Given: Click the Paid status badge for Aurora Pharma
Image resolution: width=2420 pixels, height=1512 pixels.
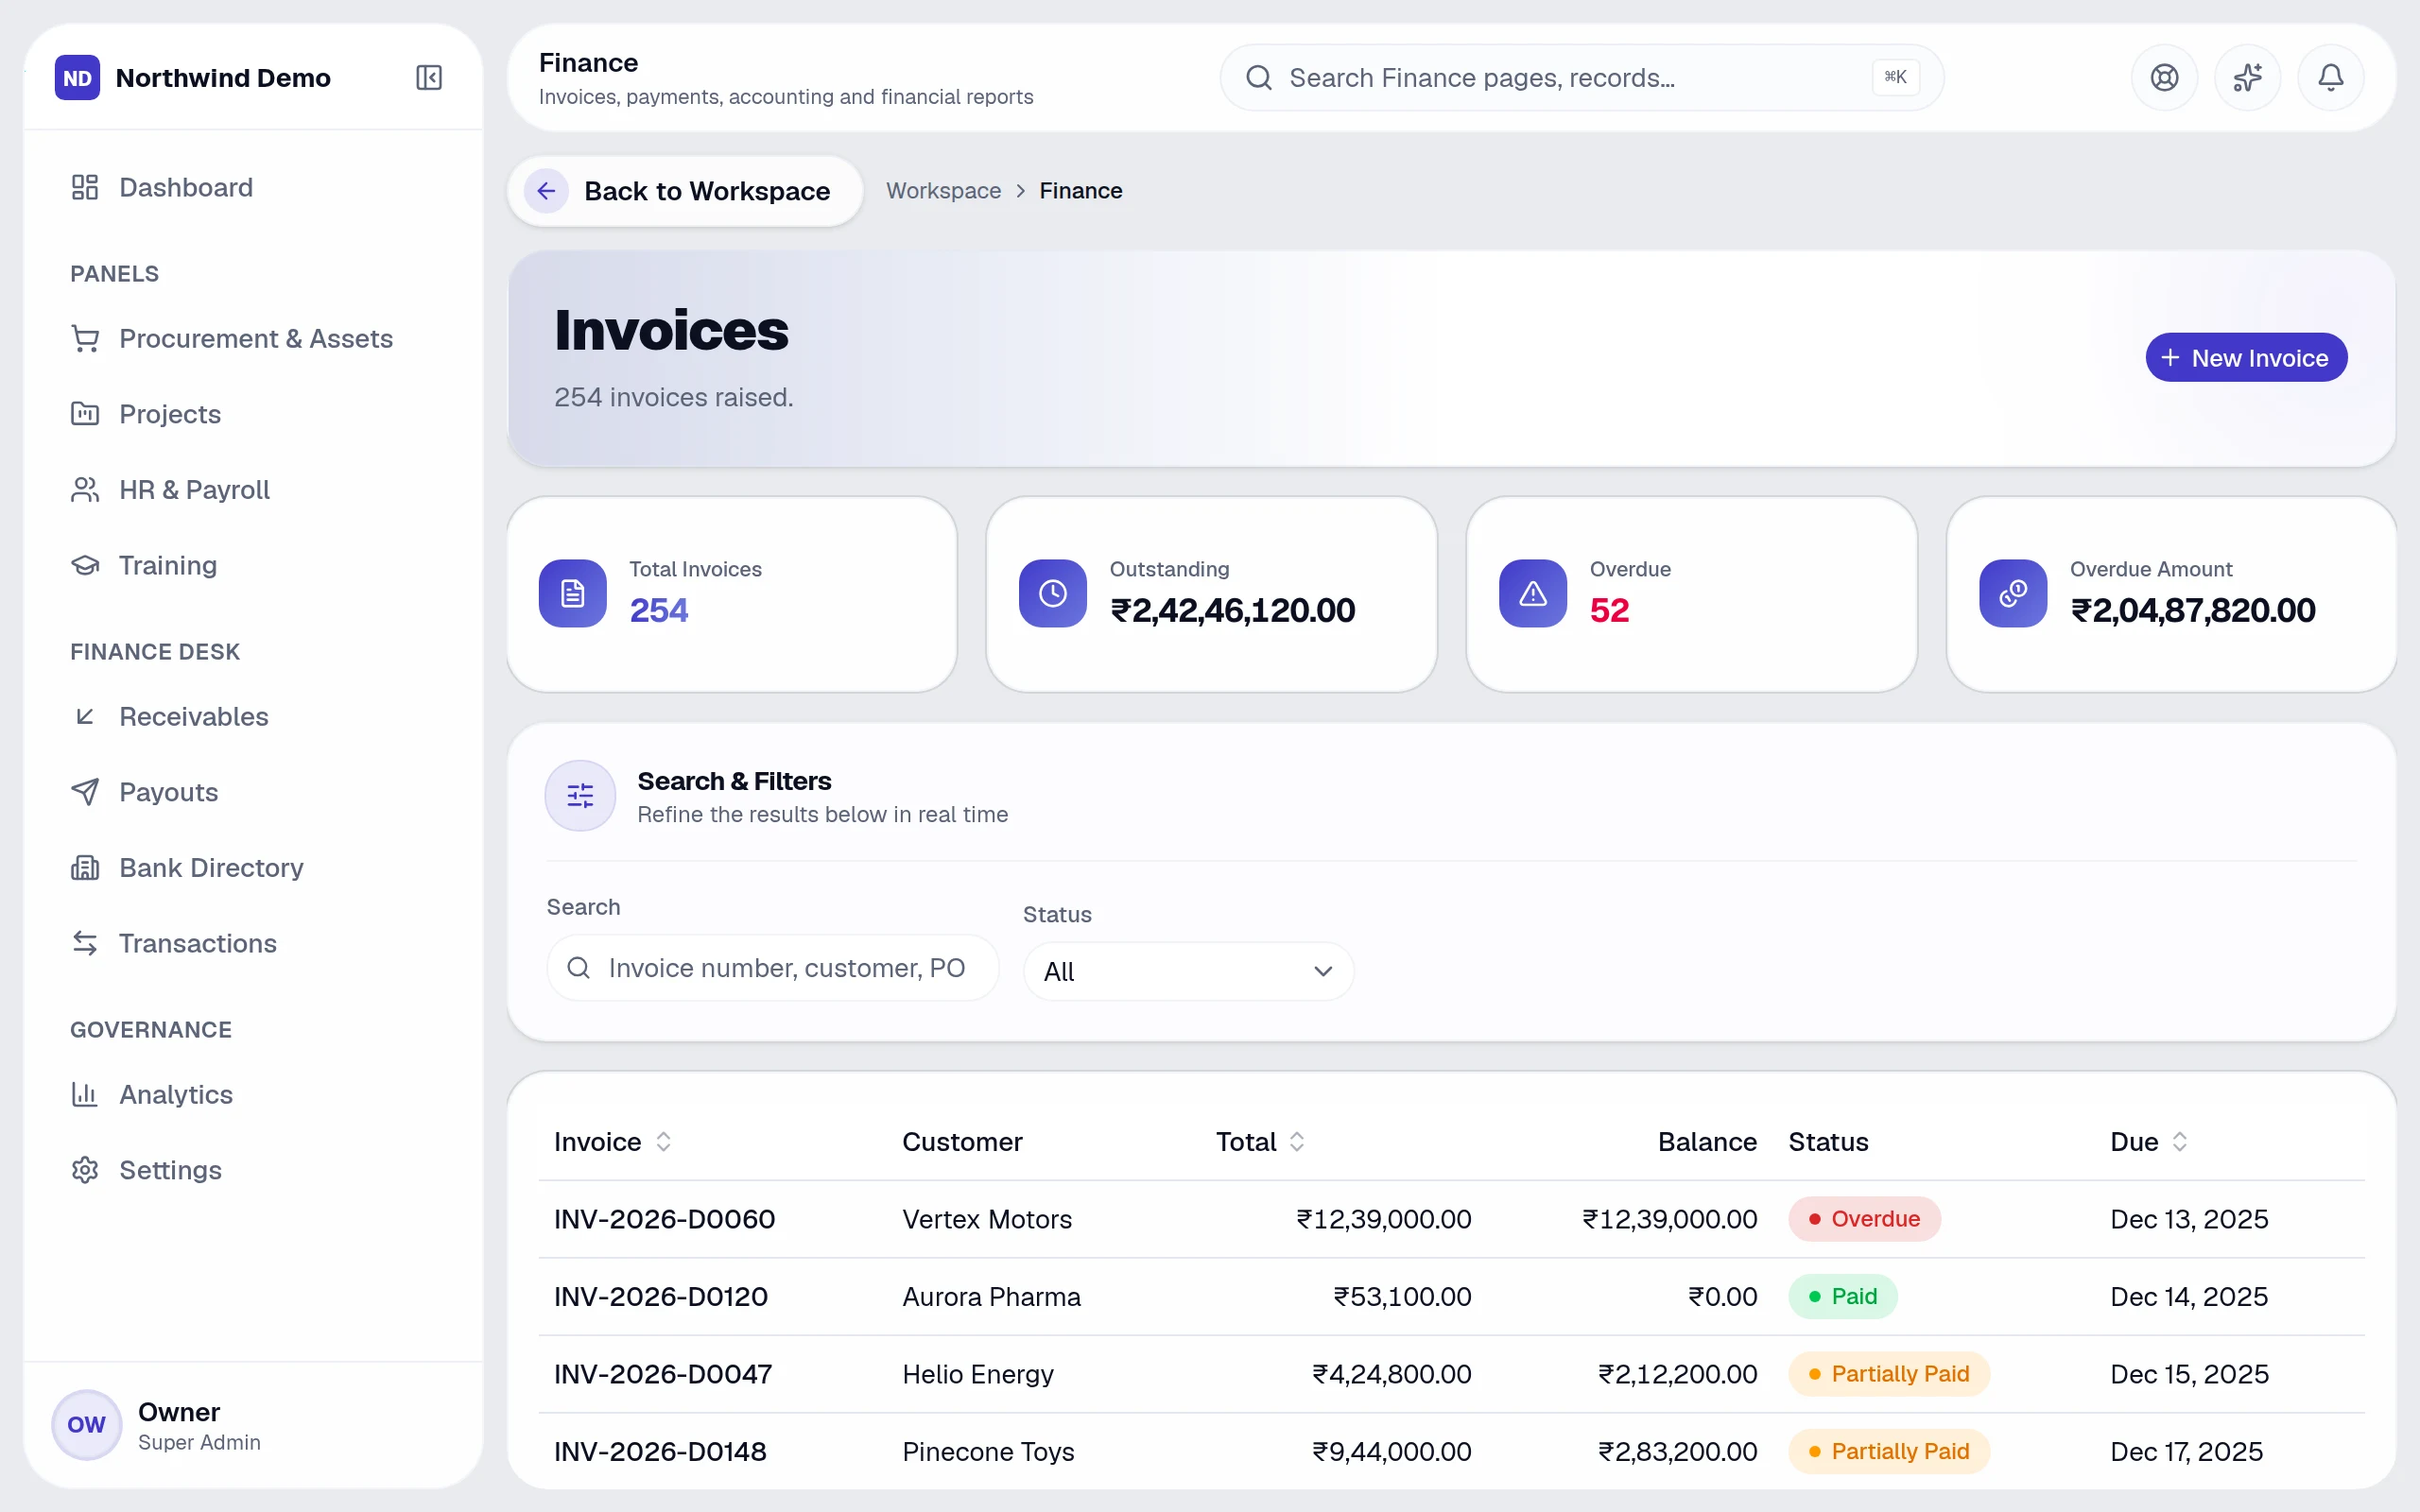Looking at the screenshot, I should click(1842, 1297).
